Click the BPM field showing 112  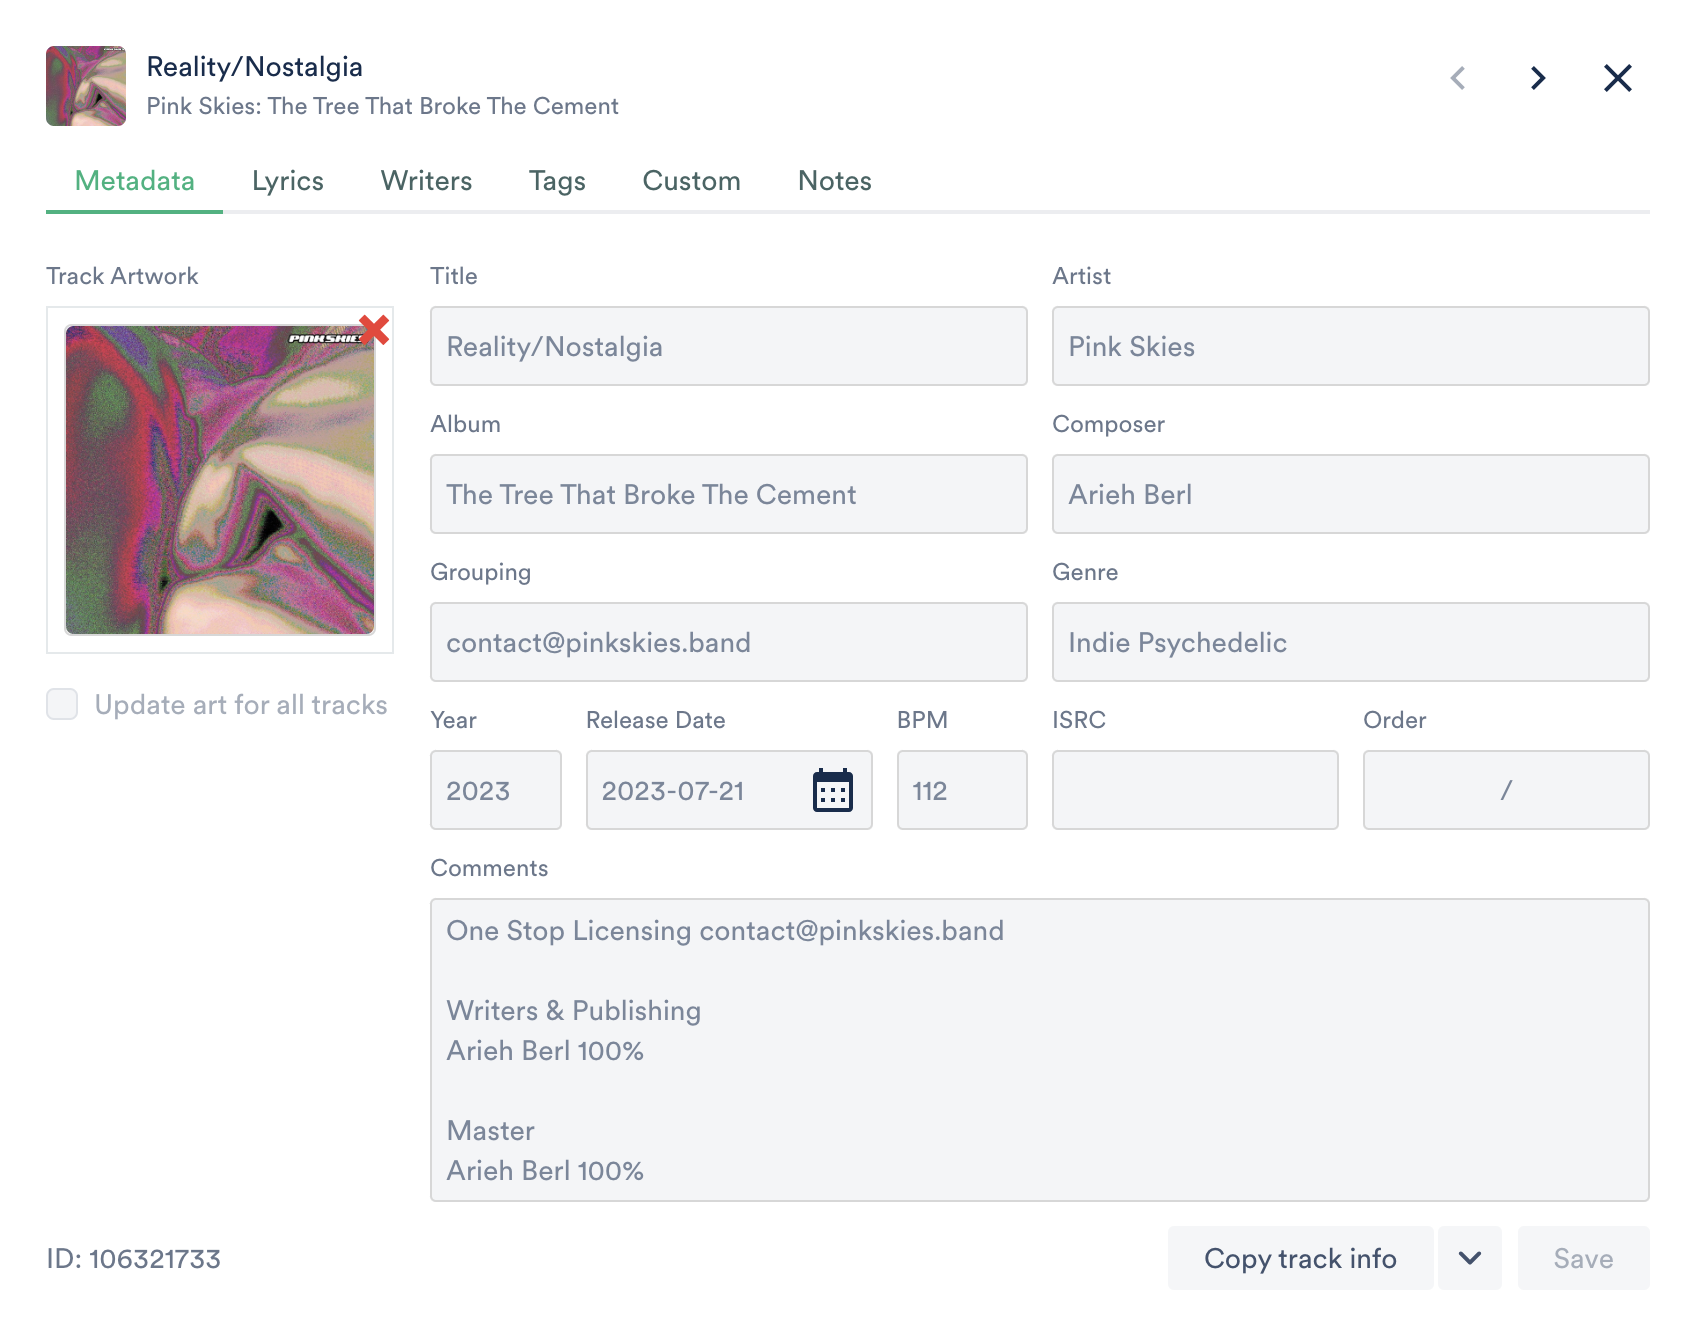[962, 790]
